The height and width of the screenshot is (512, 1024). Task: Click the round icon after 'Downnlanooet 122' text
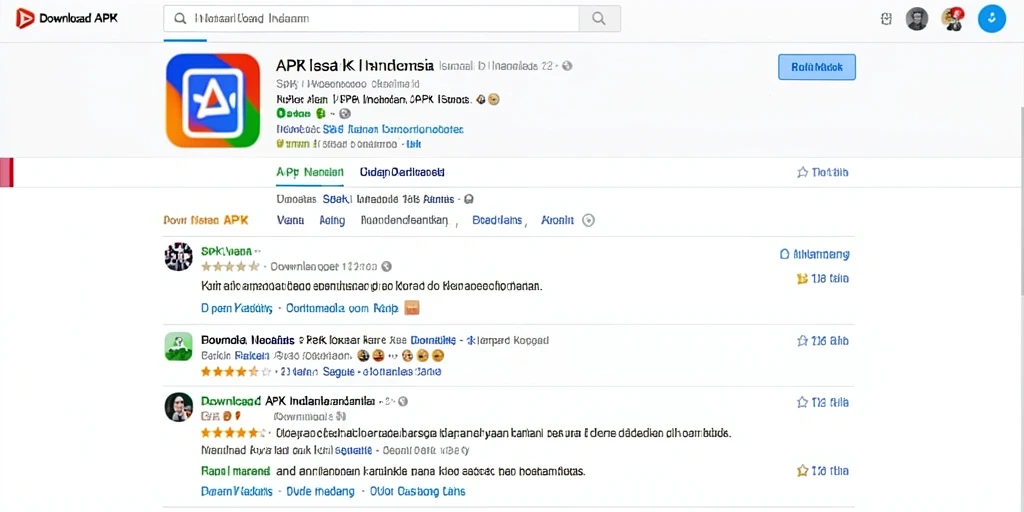tap(386, 266)
